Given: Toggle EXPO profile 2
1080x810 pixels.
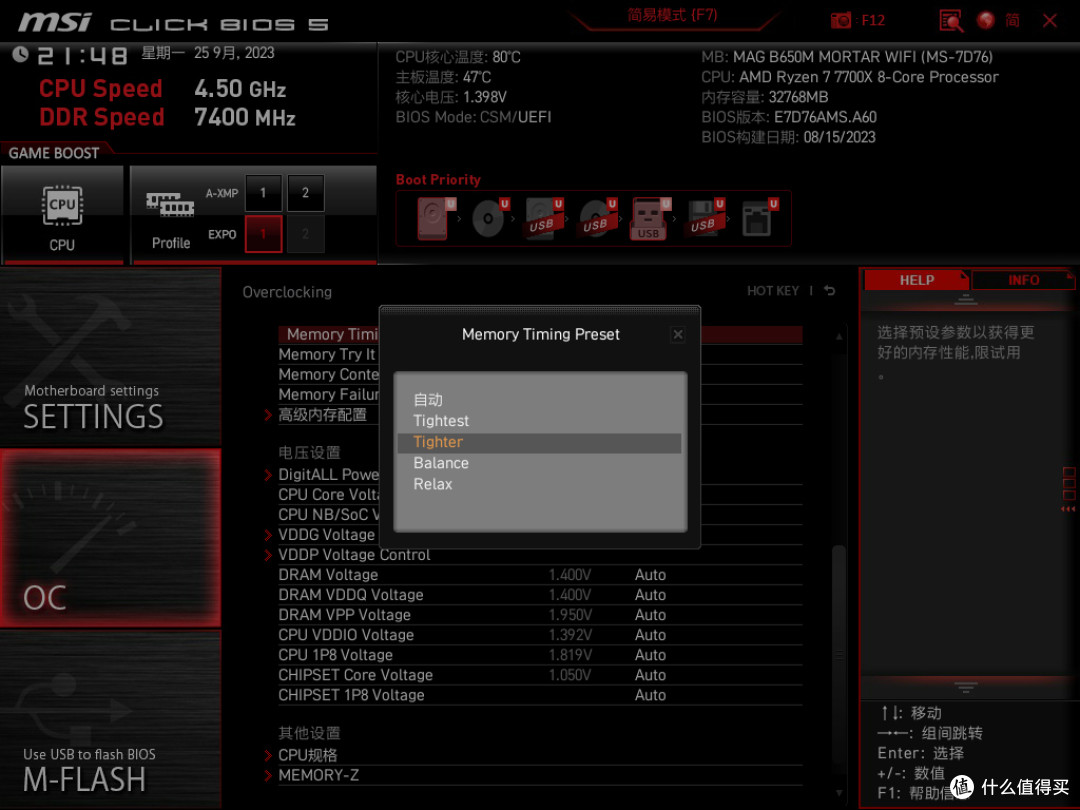Looking at the screenshot, I should click(305, 234).
